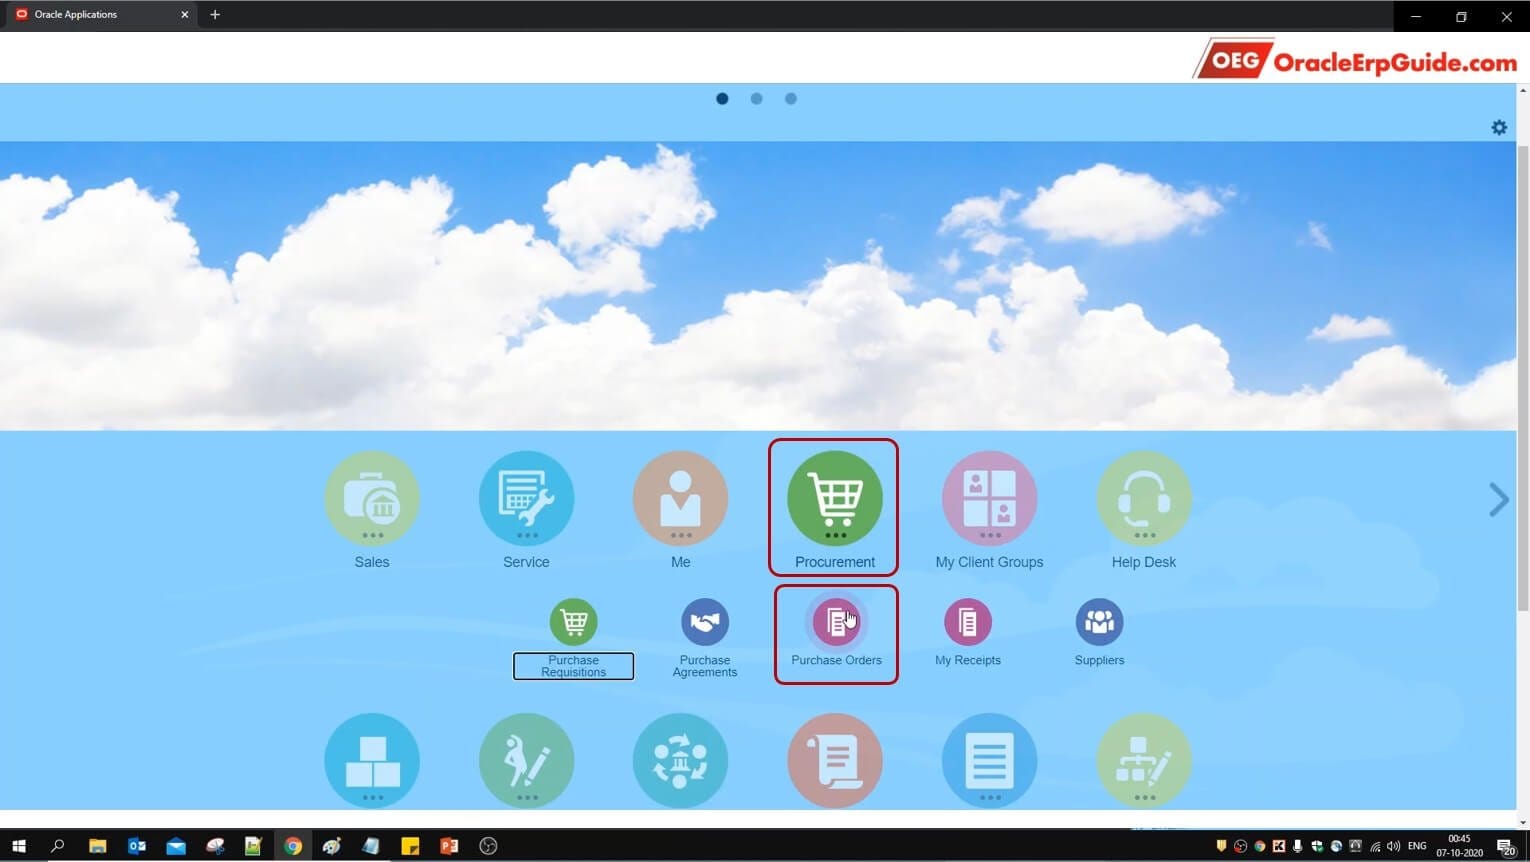This screenshot has height=862, width=1530.
Task: Open Purchase Agreements handshake icon
Action: pyautogui.click(x=705, y=621)
